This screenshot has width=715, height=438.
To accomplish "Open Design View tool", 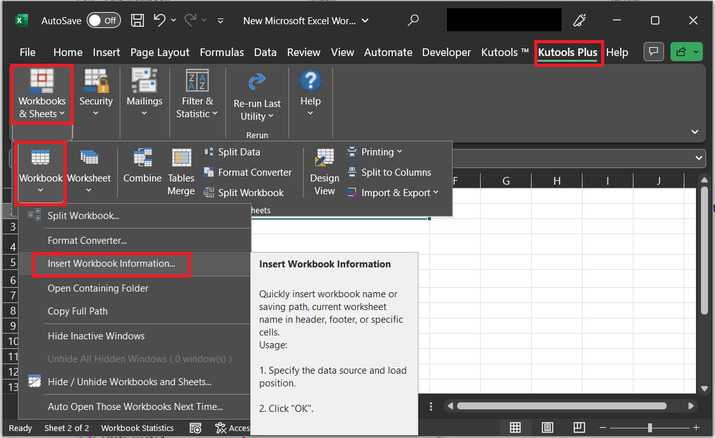I will 325,170.
